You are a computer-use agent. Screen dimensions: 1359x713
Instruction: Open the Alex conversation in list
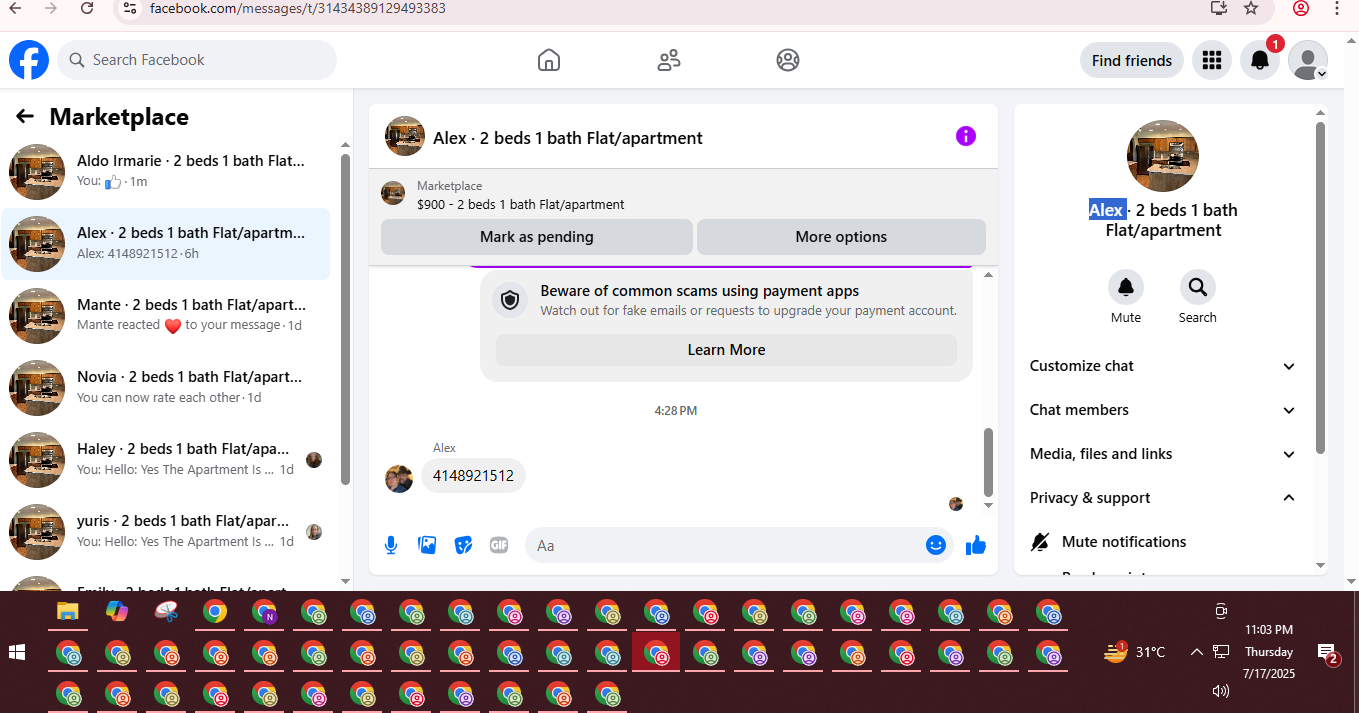pos(166,243)
